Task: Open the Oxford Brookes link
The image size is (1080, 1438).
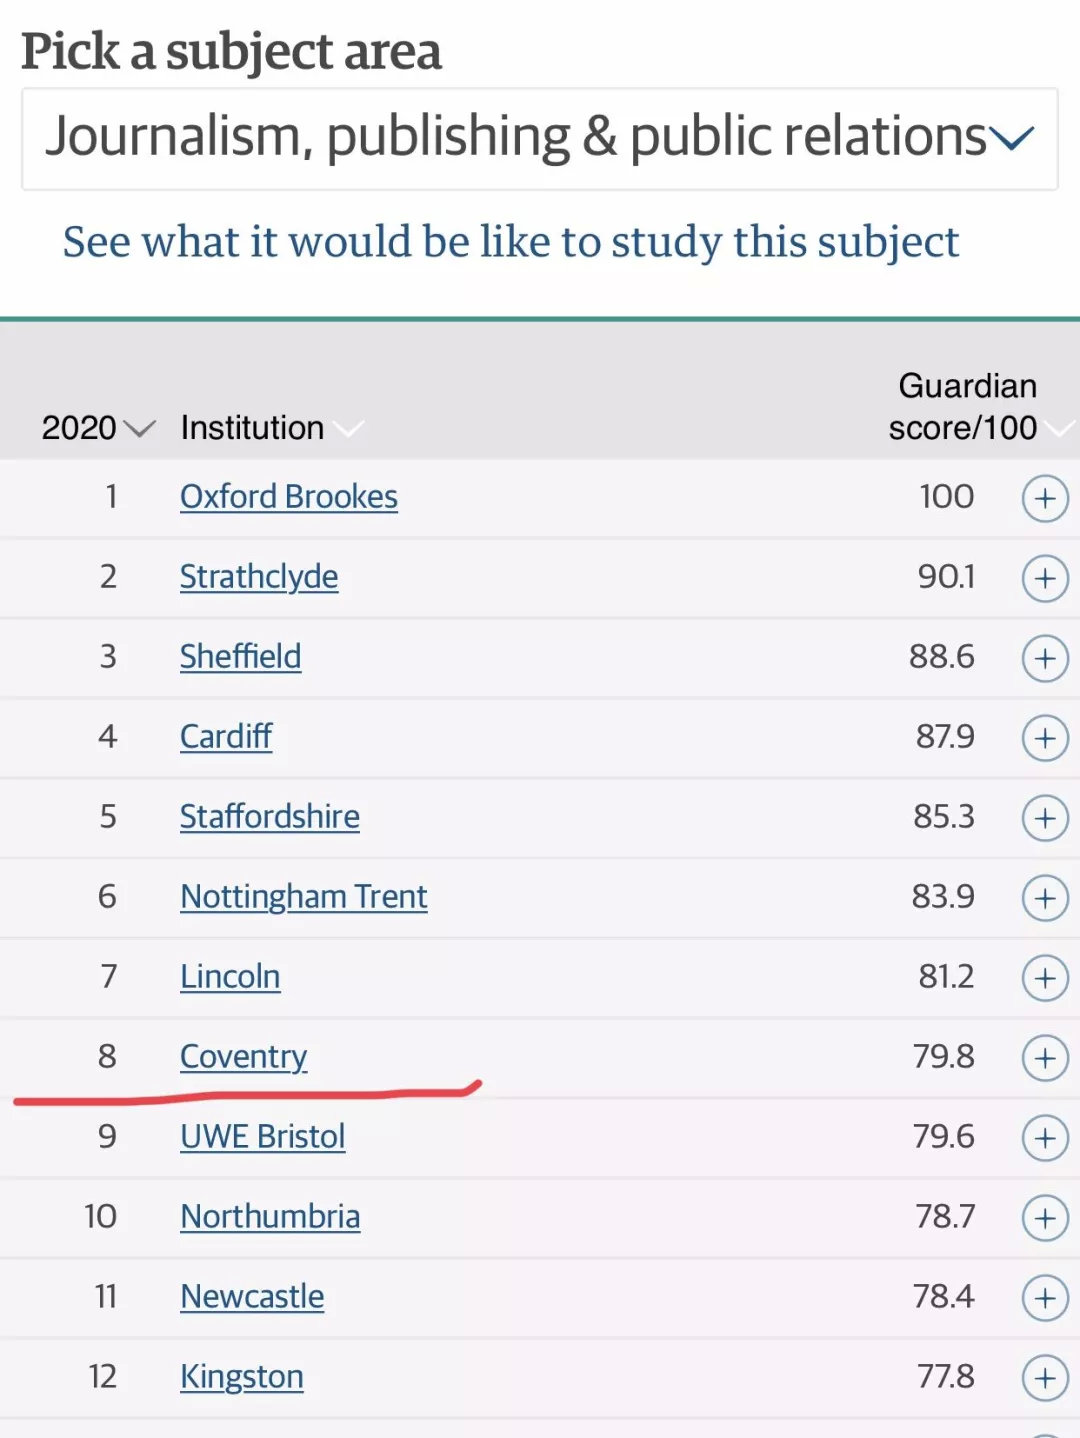Action: coord(288,497)
